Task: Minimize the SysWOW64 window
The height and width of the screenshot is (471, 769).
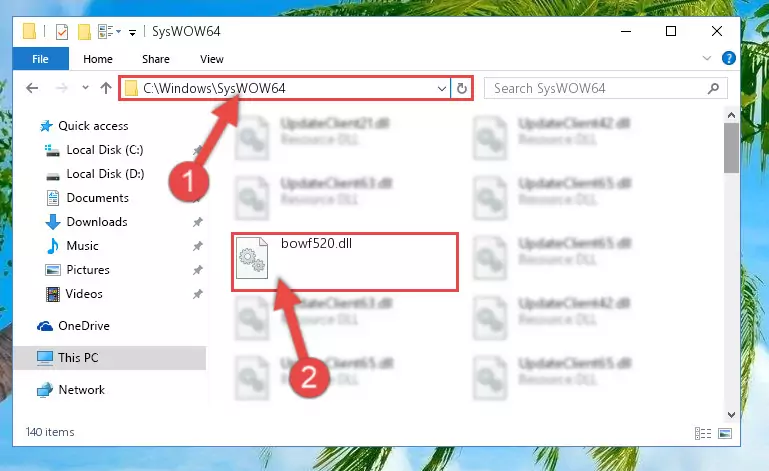Action: (x=626, y=31)
